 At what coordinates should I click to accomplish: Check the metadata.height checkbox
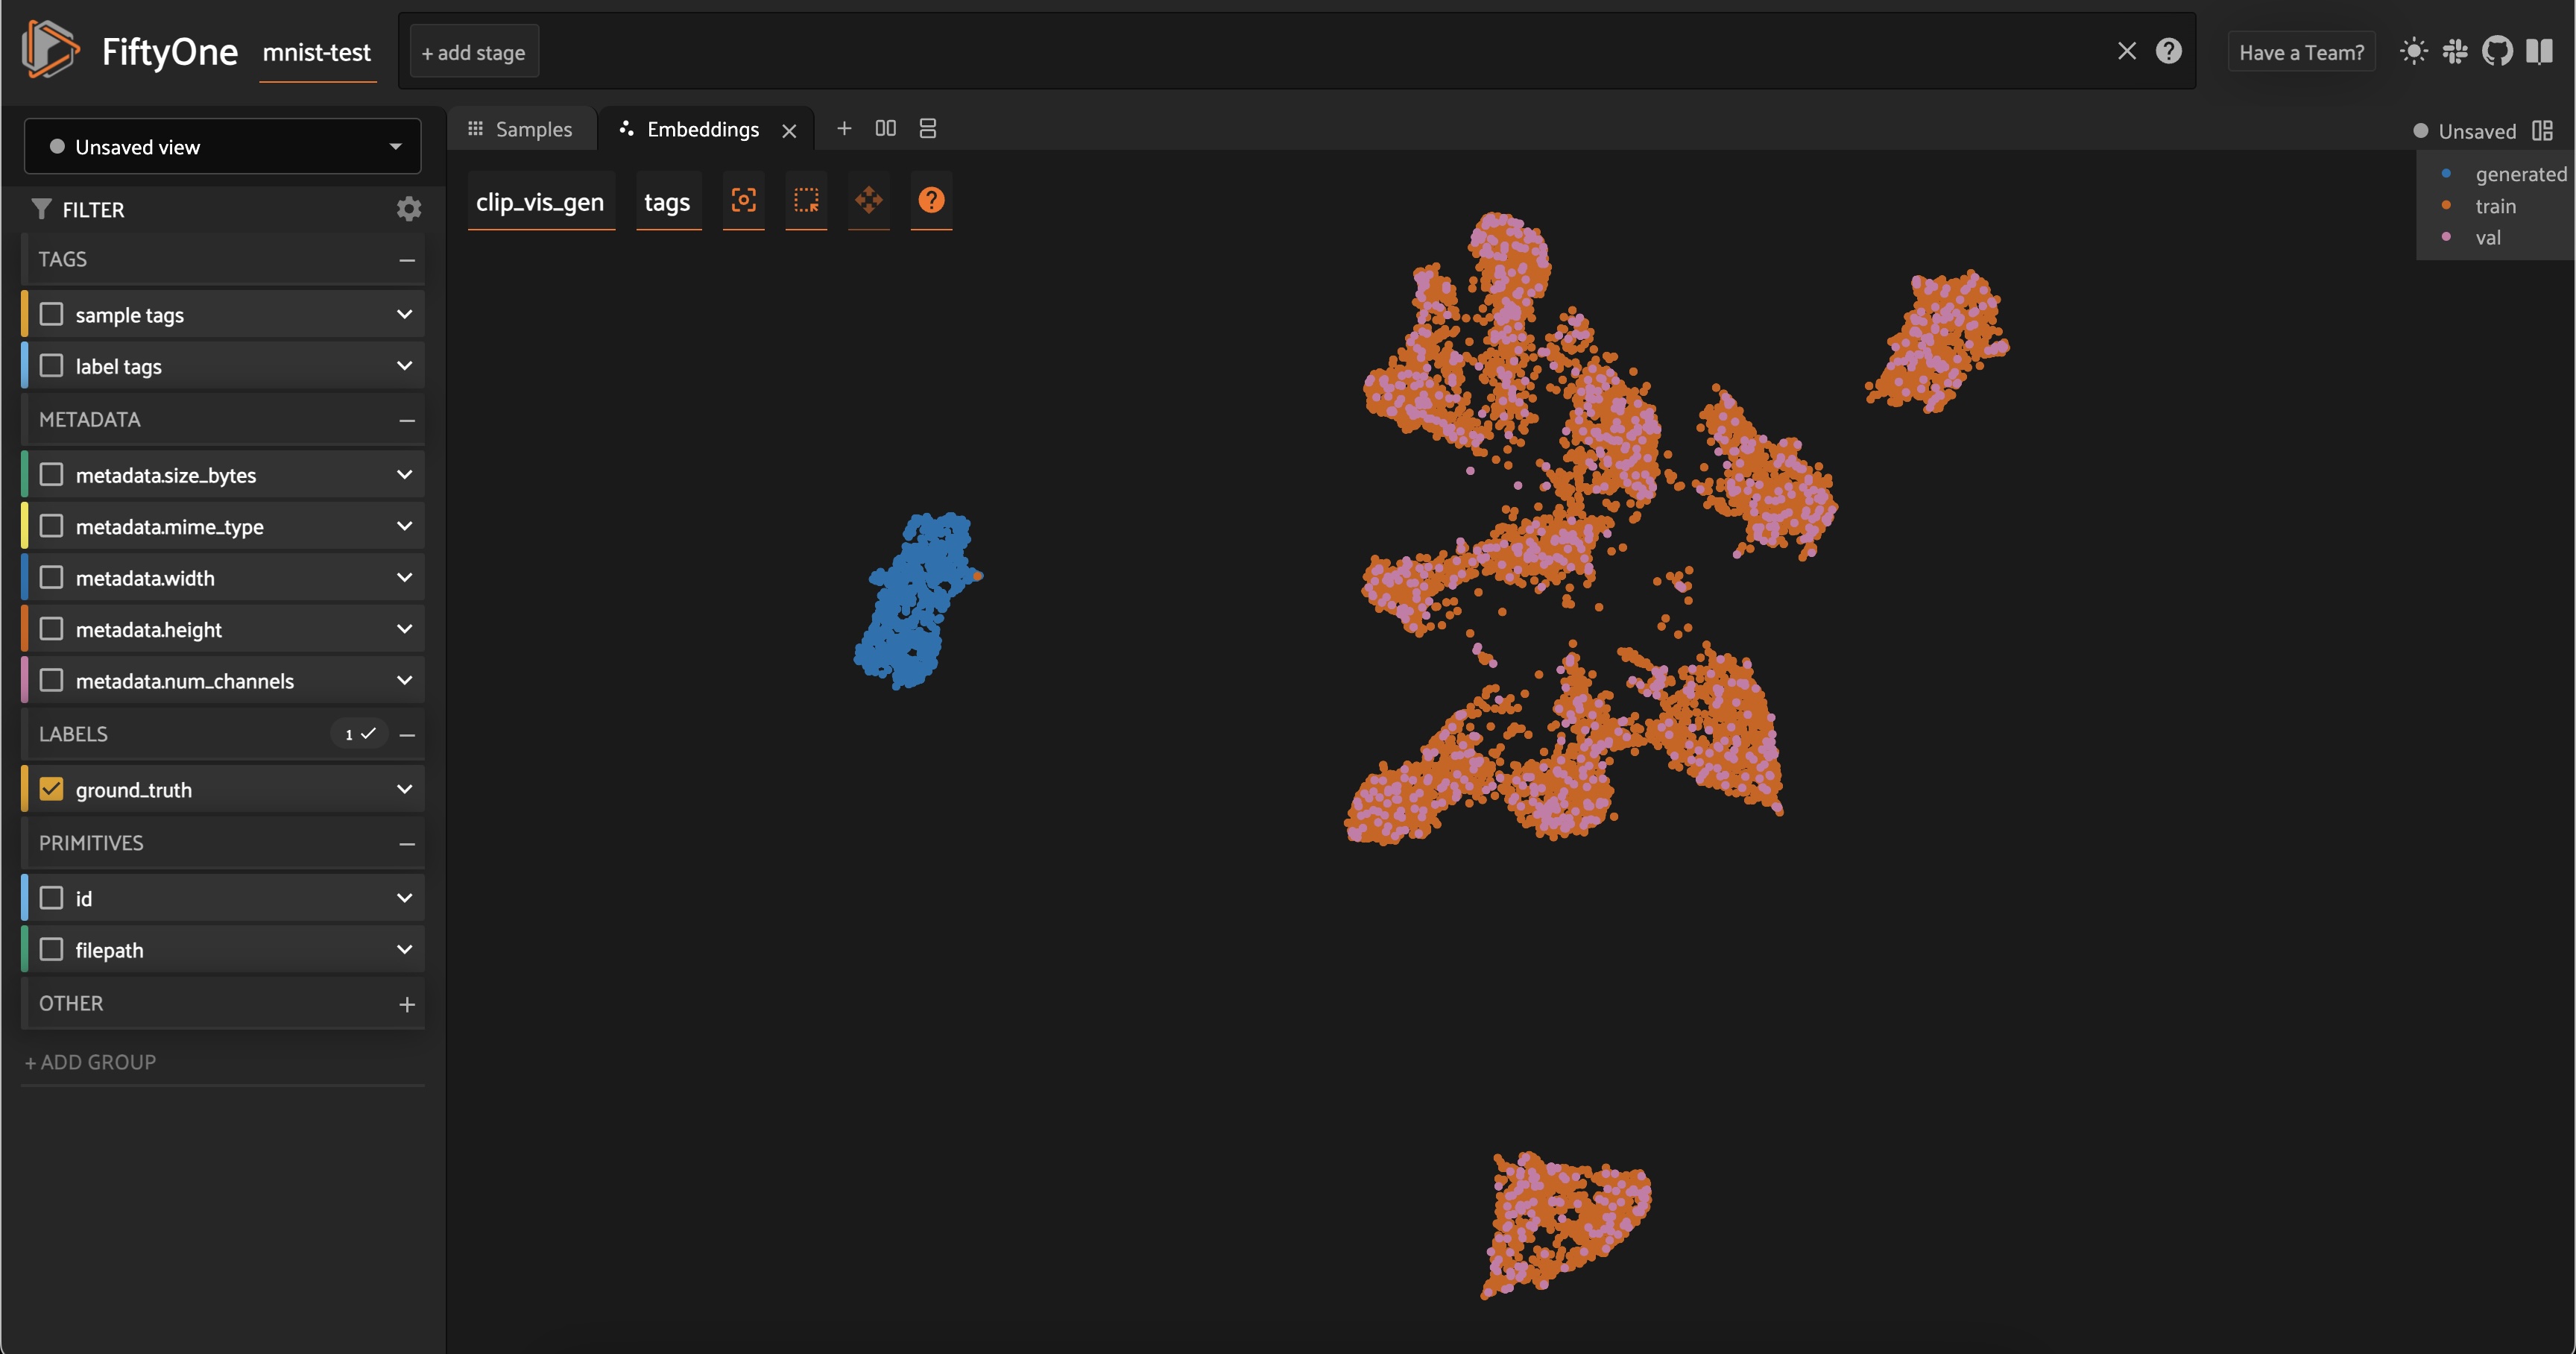[51, 629]
